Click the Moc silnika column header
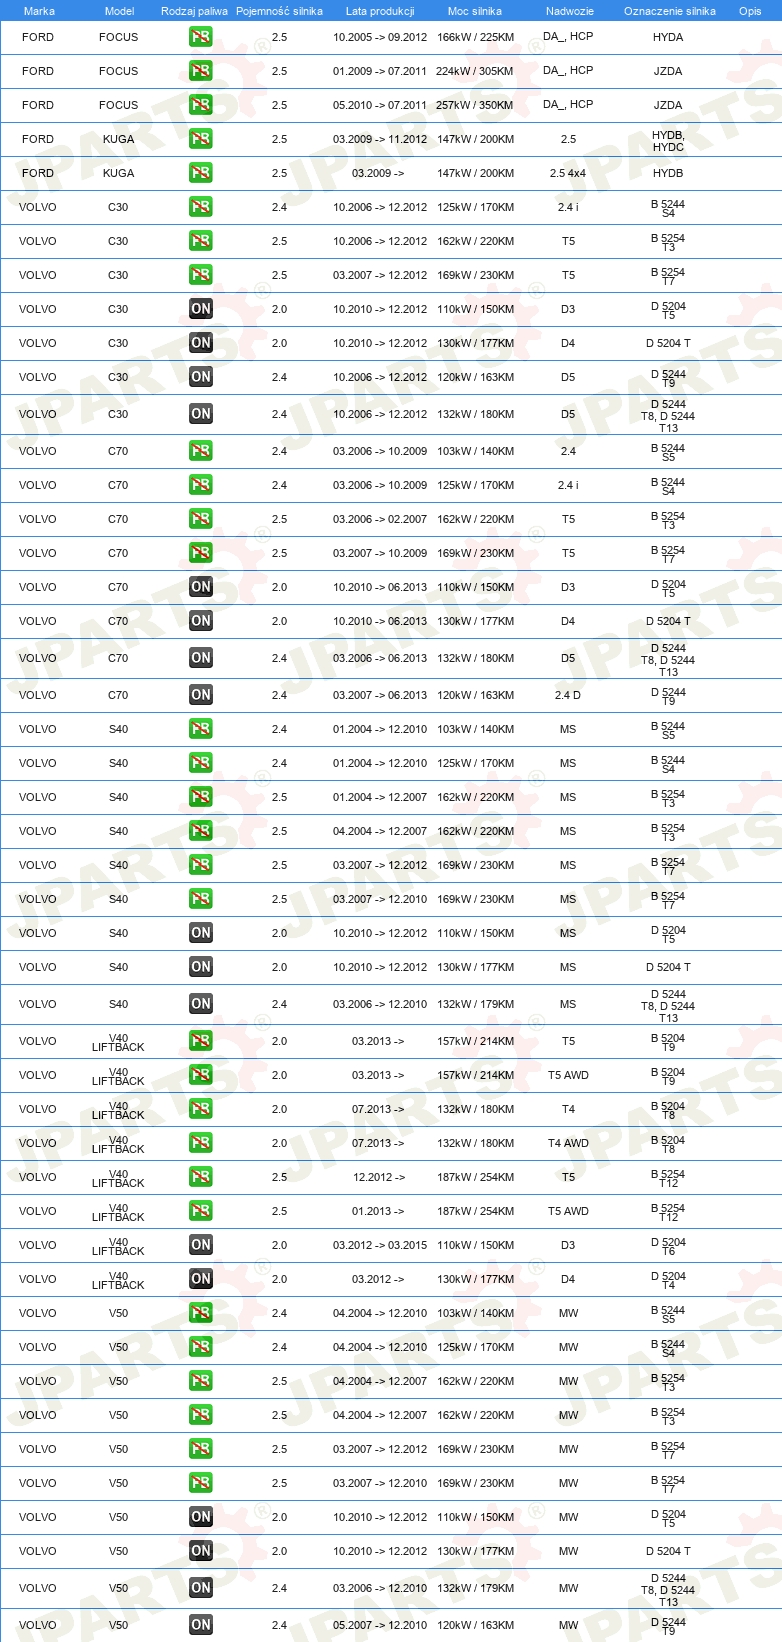The height and width of the screenshot is (1642, 782). [x=475, y=11]
